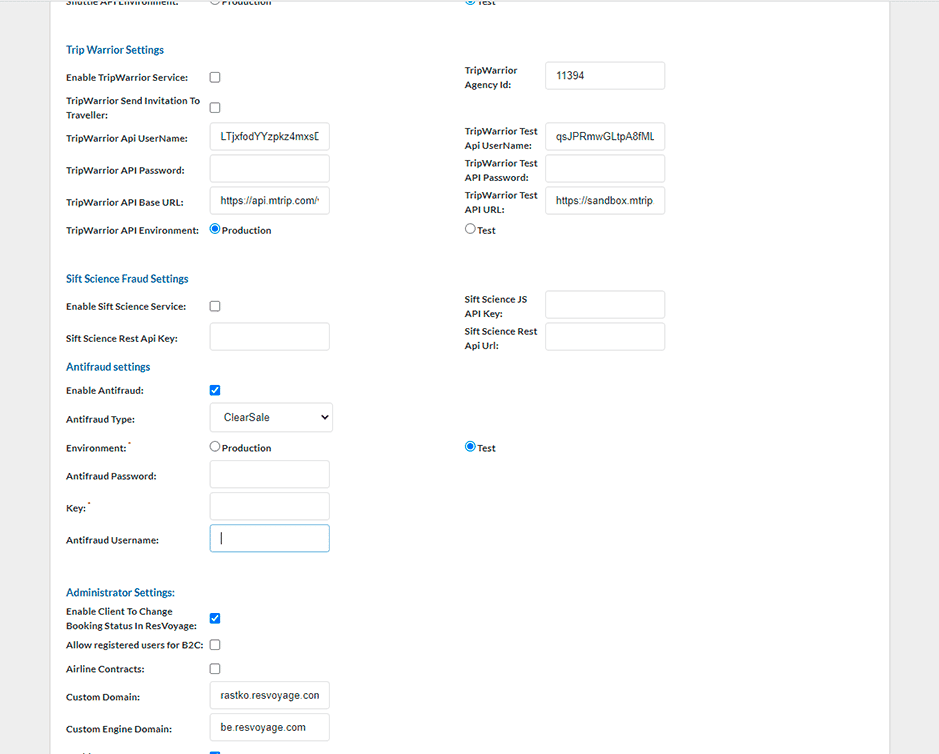Click the Airline Contracts label

pyautogui.click(x=105, y=669)
